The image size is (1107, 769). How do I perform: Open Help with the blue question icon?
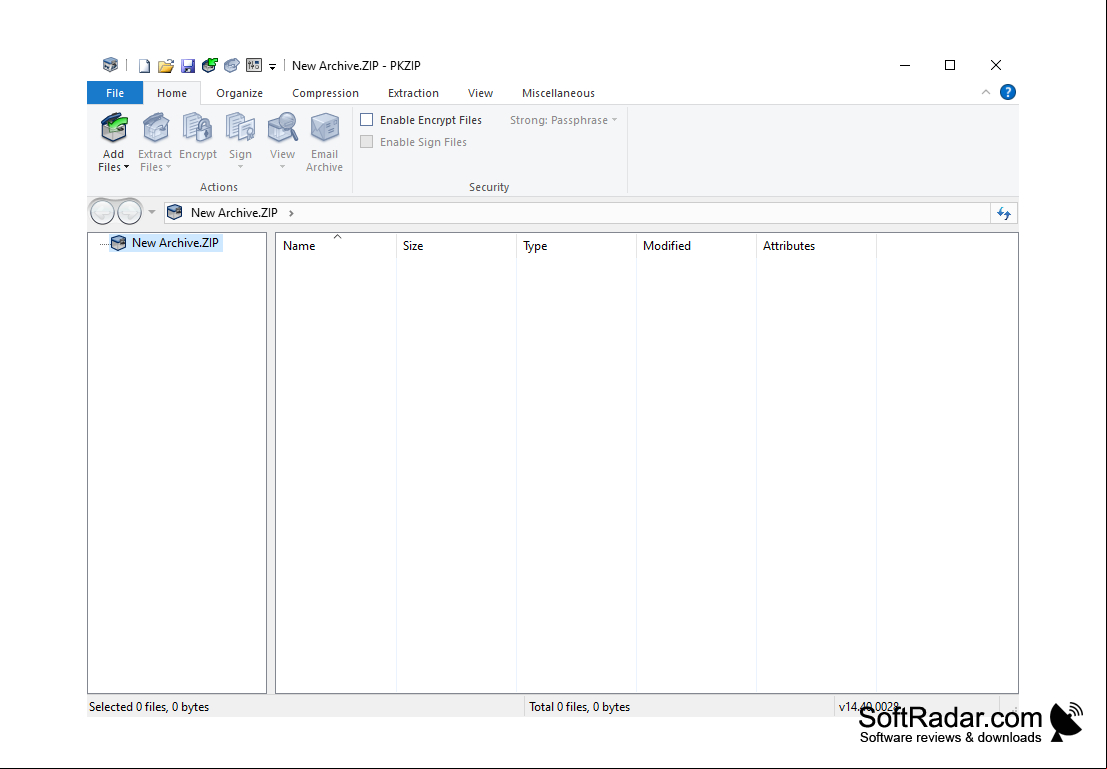coord(1007,93)
